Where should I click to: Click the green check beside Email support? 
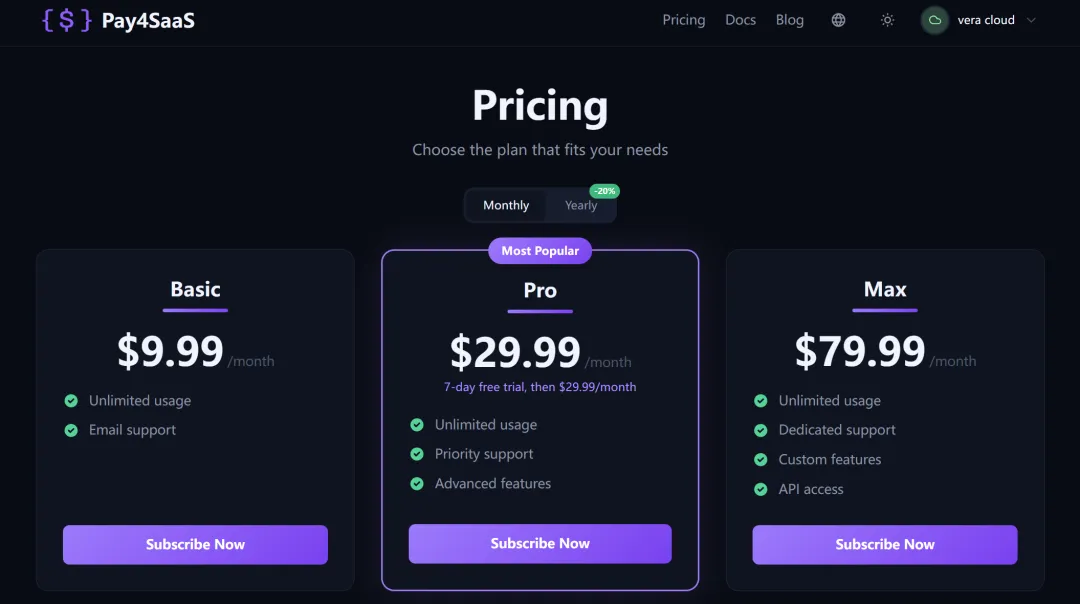point(71,430)
